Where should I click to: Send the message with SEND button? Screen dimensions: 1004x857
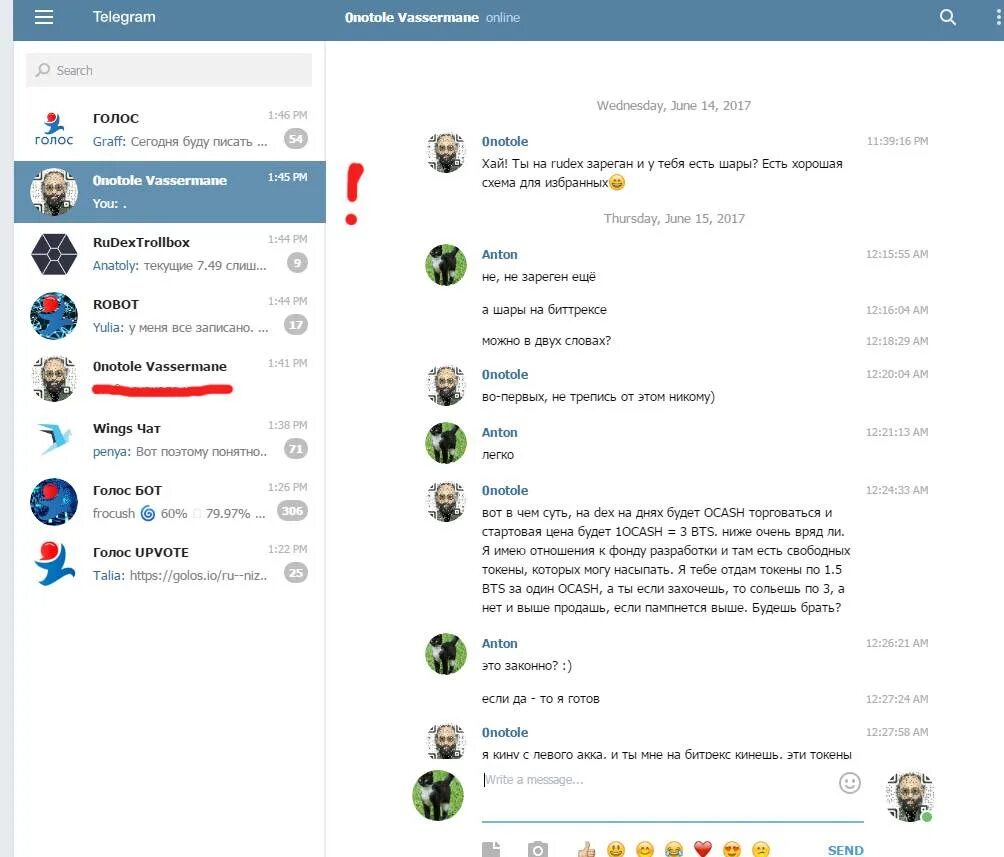coord(845,850)
